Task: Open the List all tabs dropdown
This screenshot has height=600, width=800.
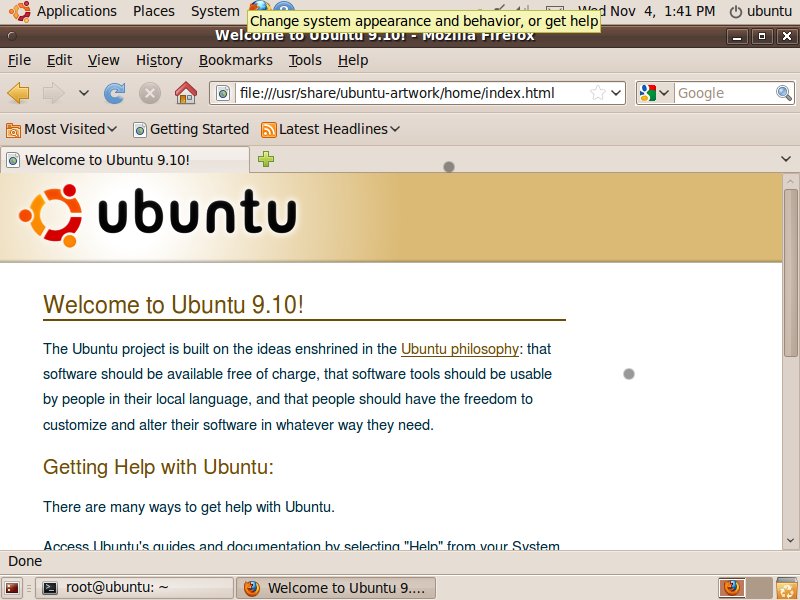Action: point(785,159)
